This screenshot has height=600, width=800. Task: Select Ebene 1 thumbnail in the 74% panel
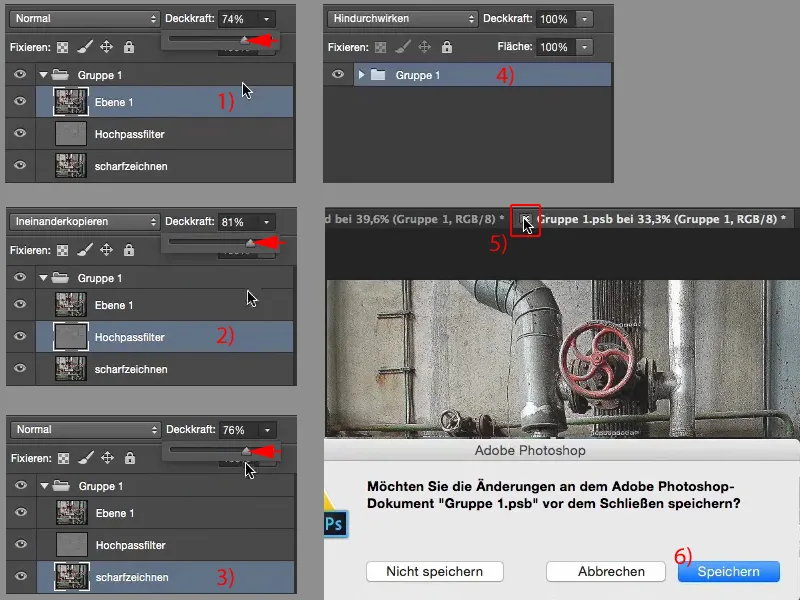coord(71,102)
